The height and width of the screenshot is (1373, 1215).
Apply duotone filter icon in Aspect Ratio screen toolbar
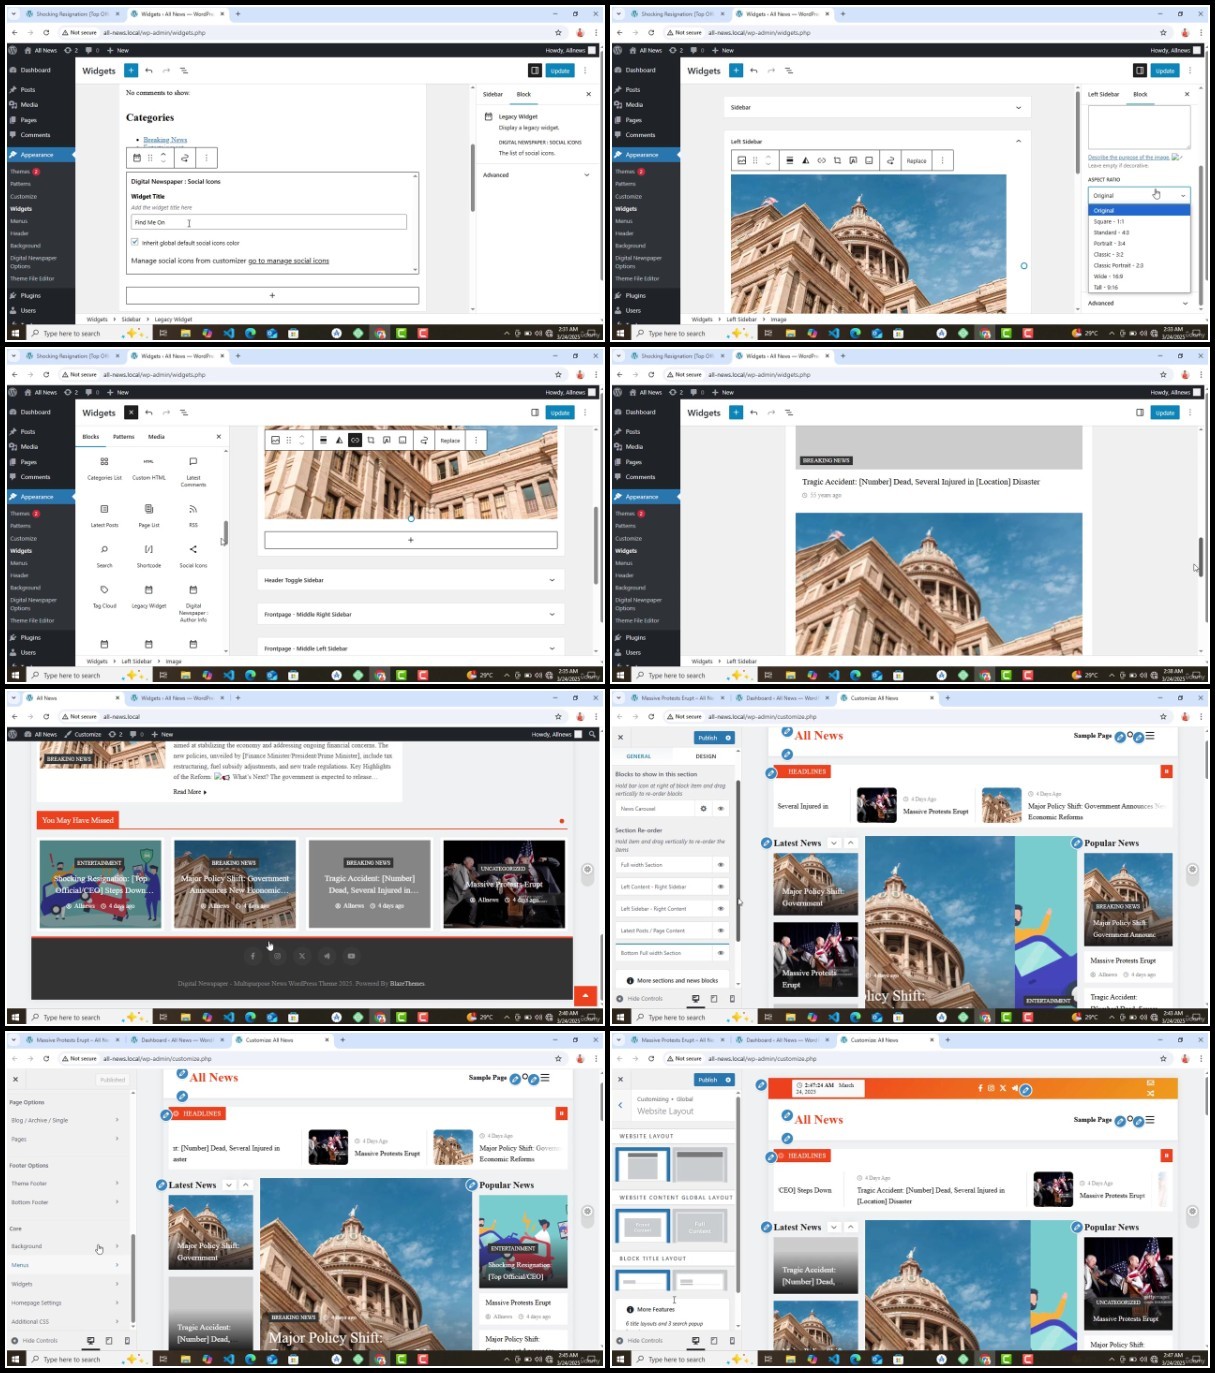click(x=805, y=160)
